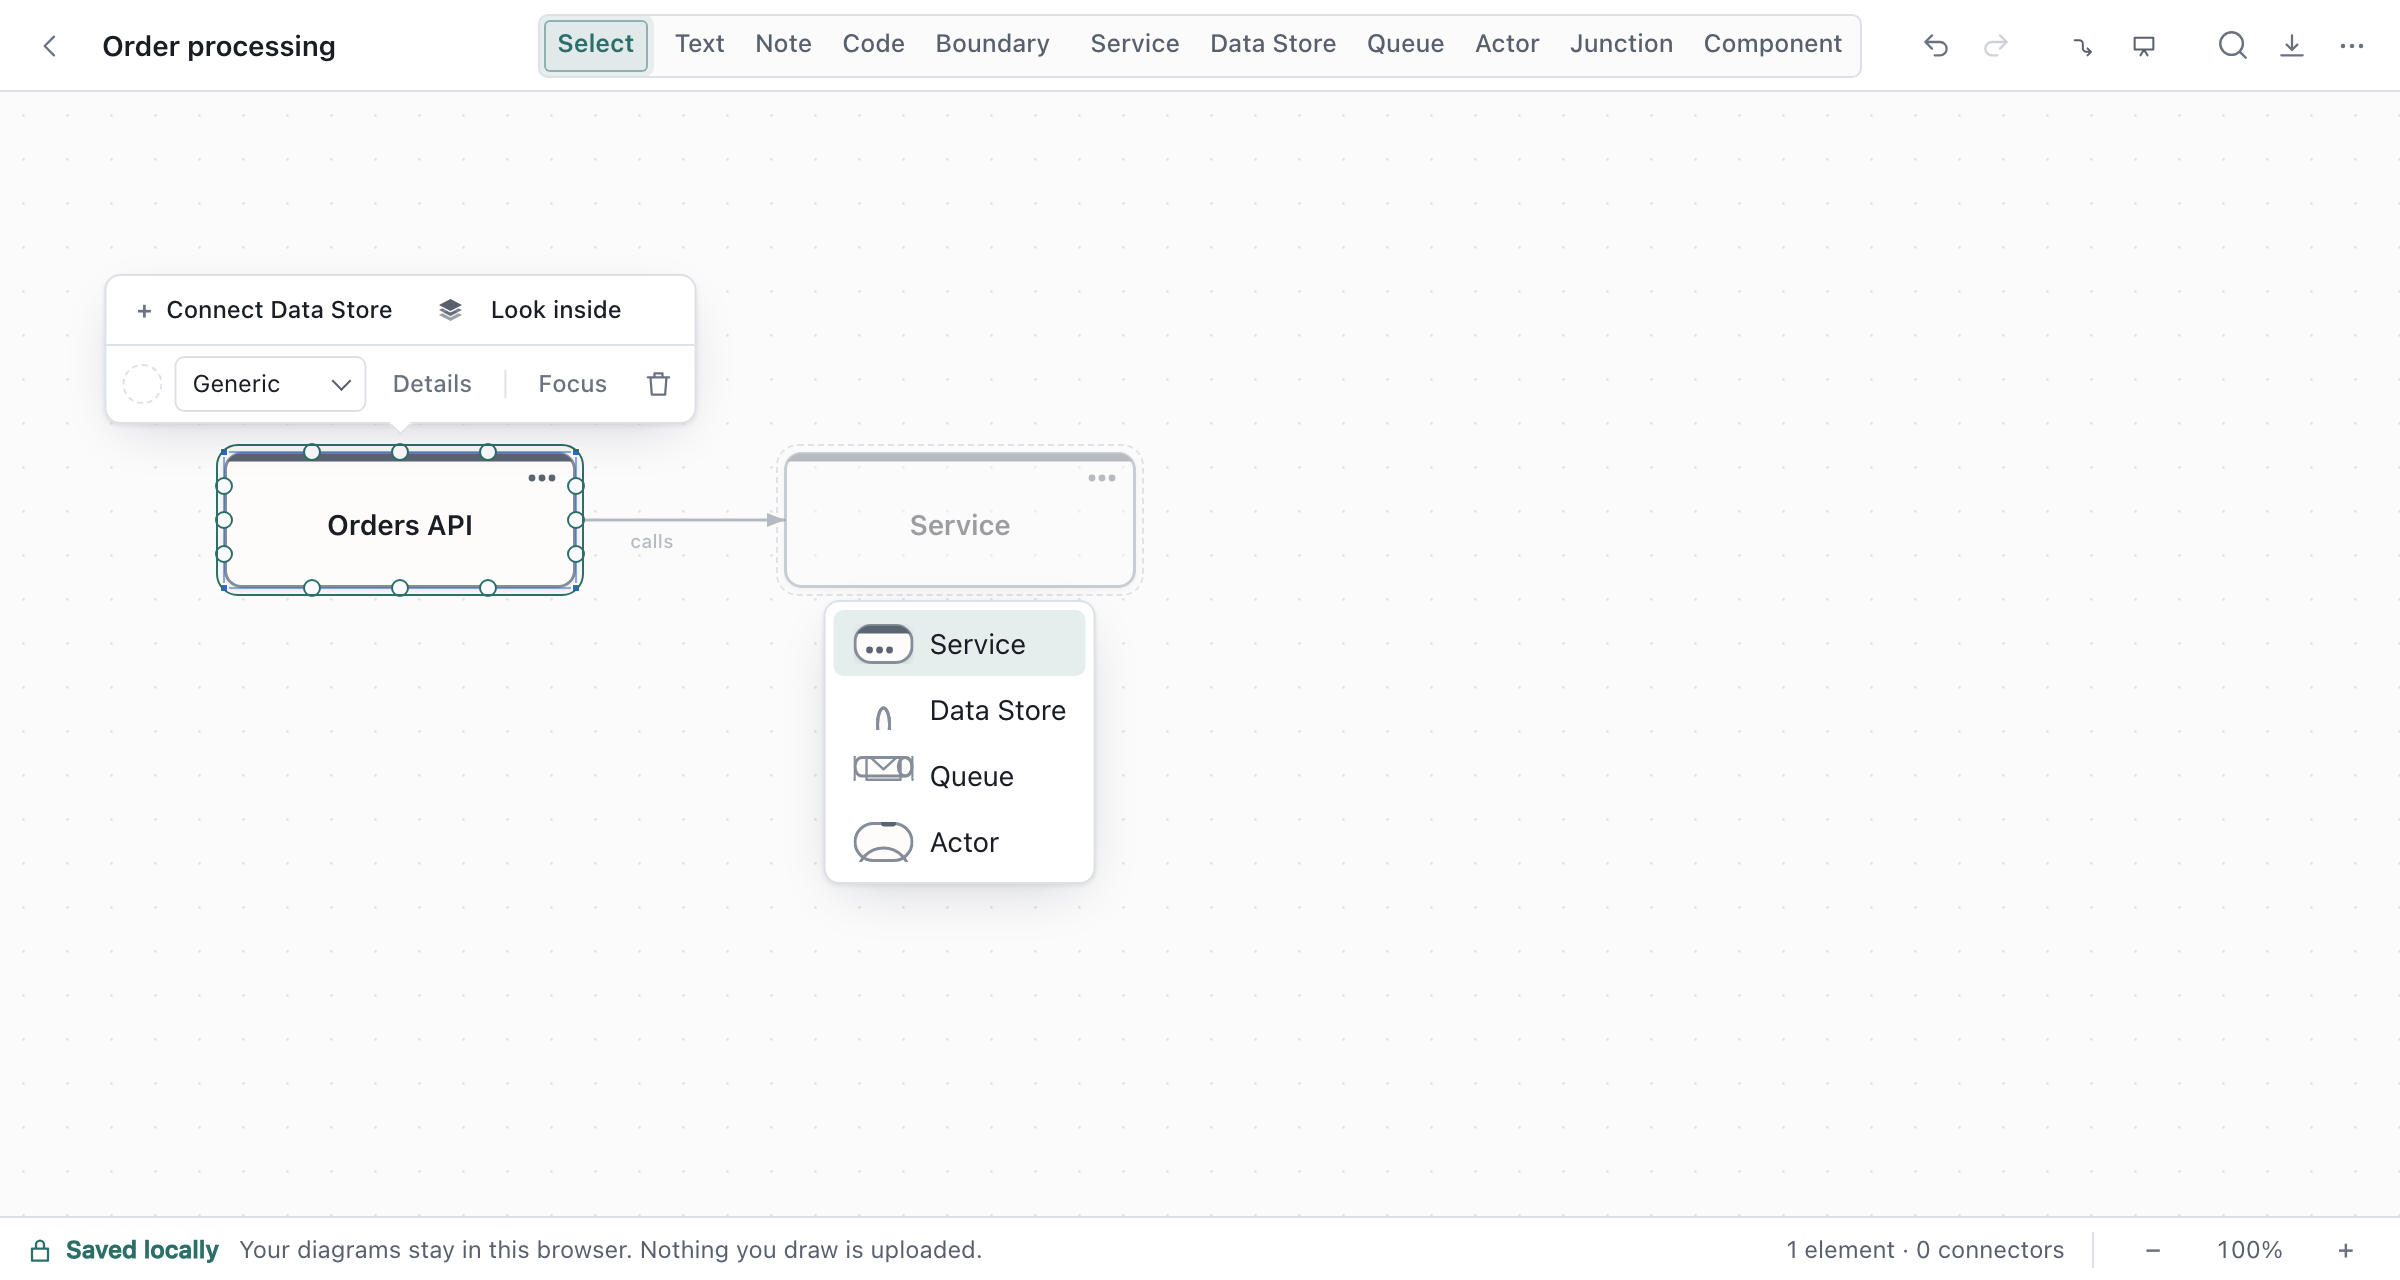Click the Data Store icon in the popup list
The image size is (2400, 1280).
click(883, 716)
